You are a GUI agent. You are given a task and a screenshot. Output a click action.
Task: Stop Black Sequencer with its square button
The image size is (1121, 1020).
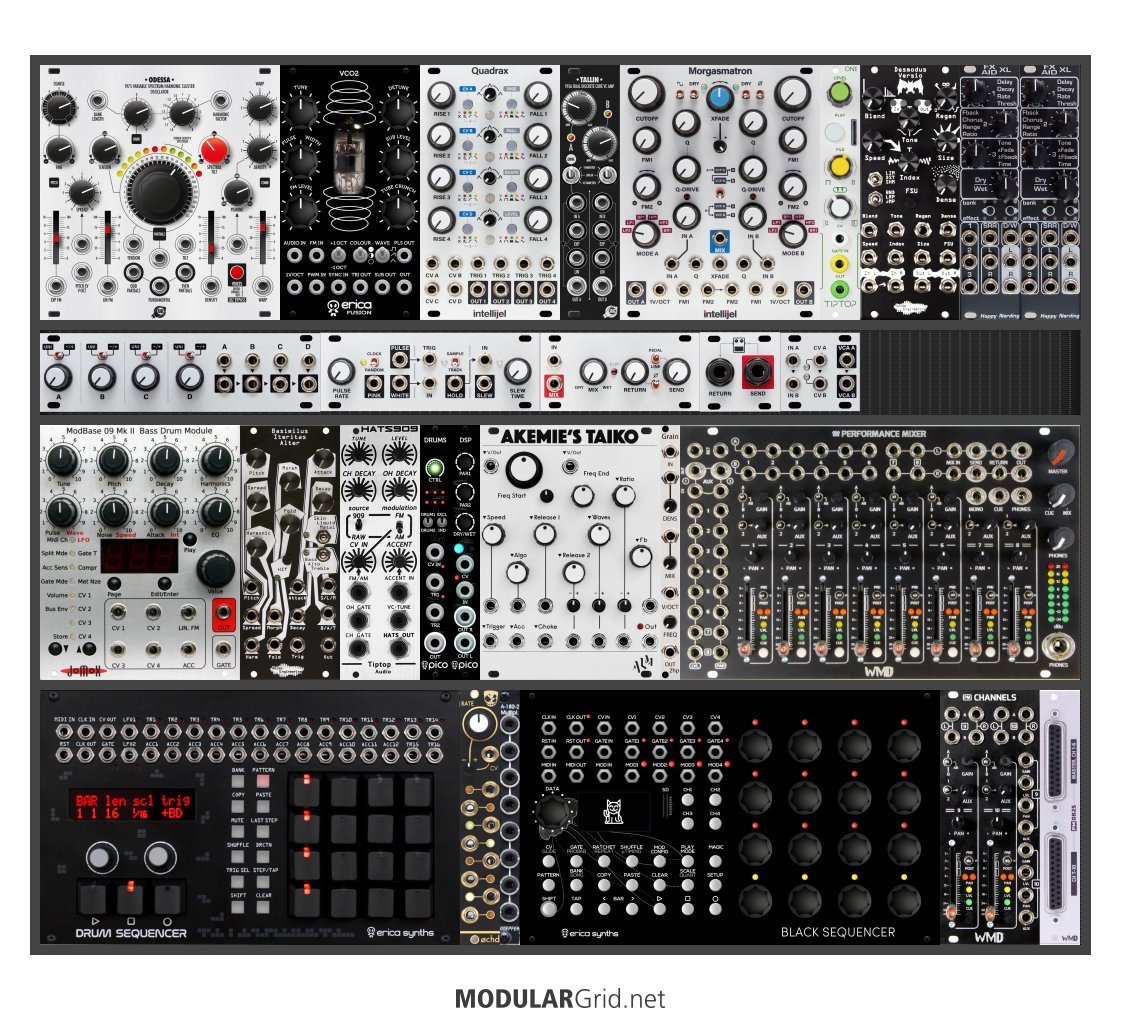tap(687, 908)
